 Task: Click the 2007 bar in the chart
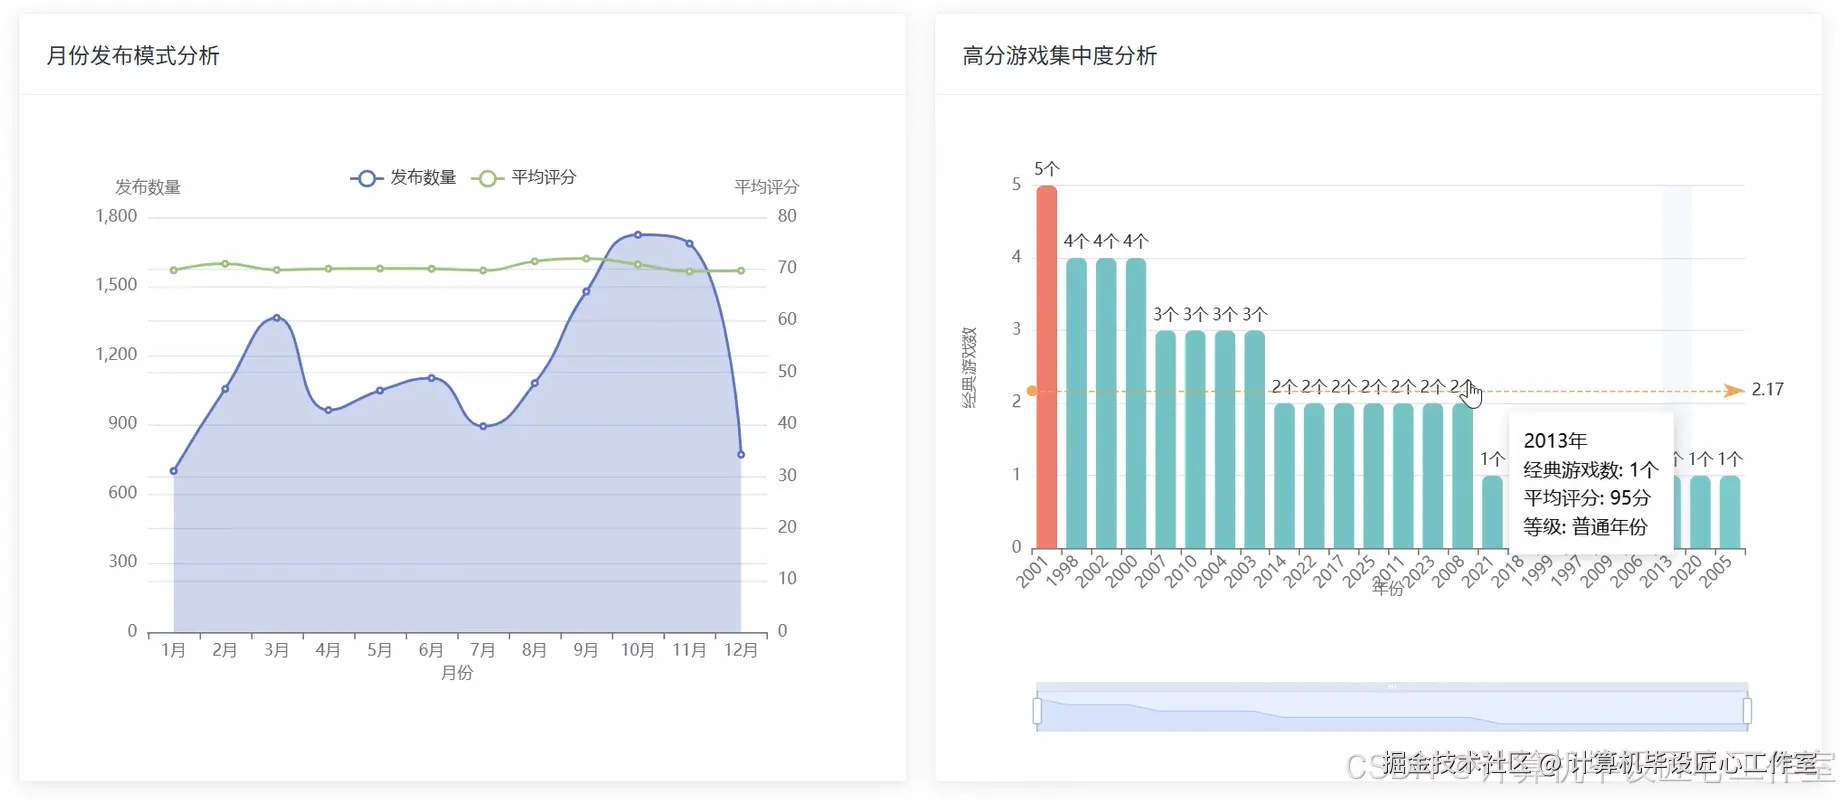pyautogui.click(x=1166, y=439)
